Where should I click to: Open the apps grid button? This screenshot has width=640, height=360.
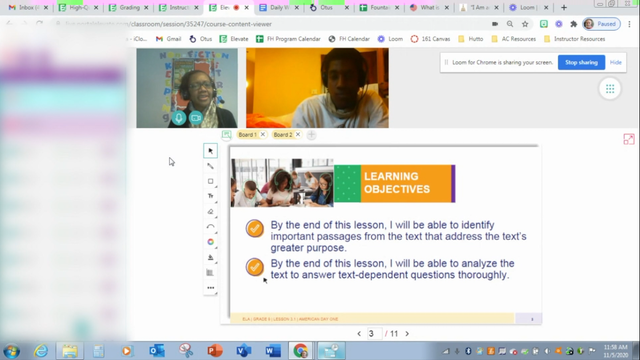[x=610, y=89]
